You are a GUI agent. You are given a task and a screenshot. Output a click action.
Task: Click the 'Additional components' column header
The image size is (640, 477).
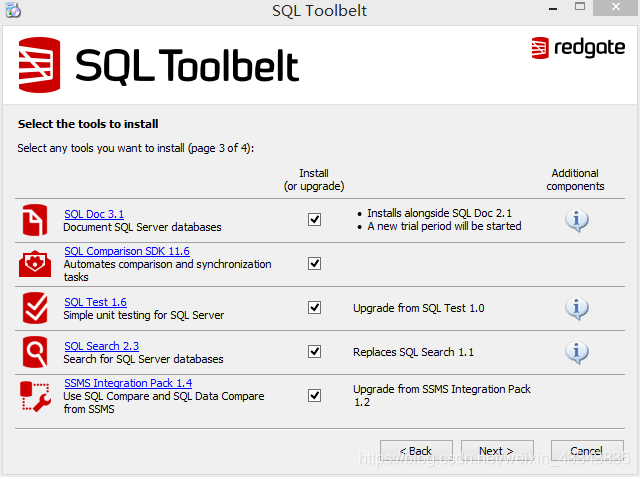coord(575,180)
